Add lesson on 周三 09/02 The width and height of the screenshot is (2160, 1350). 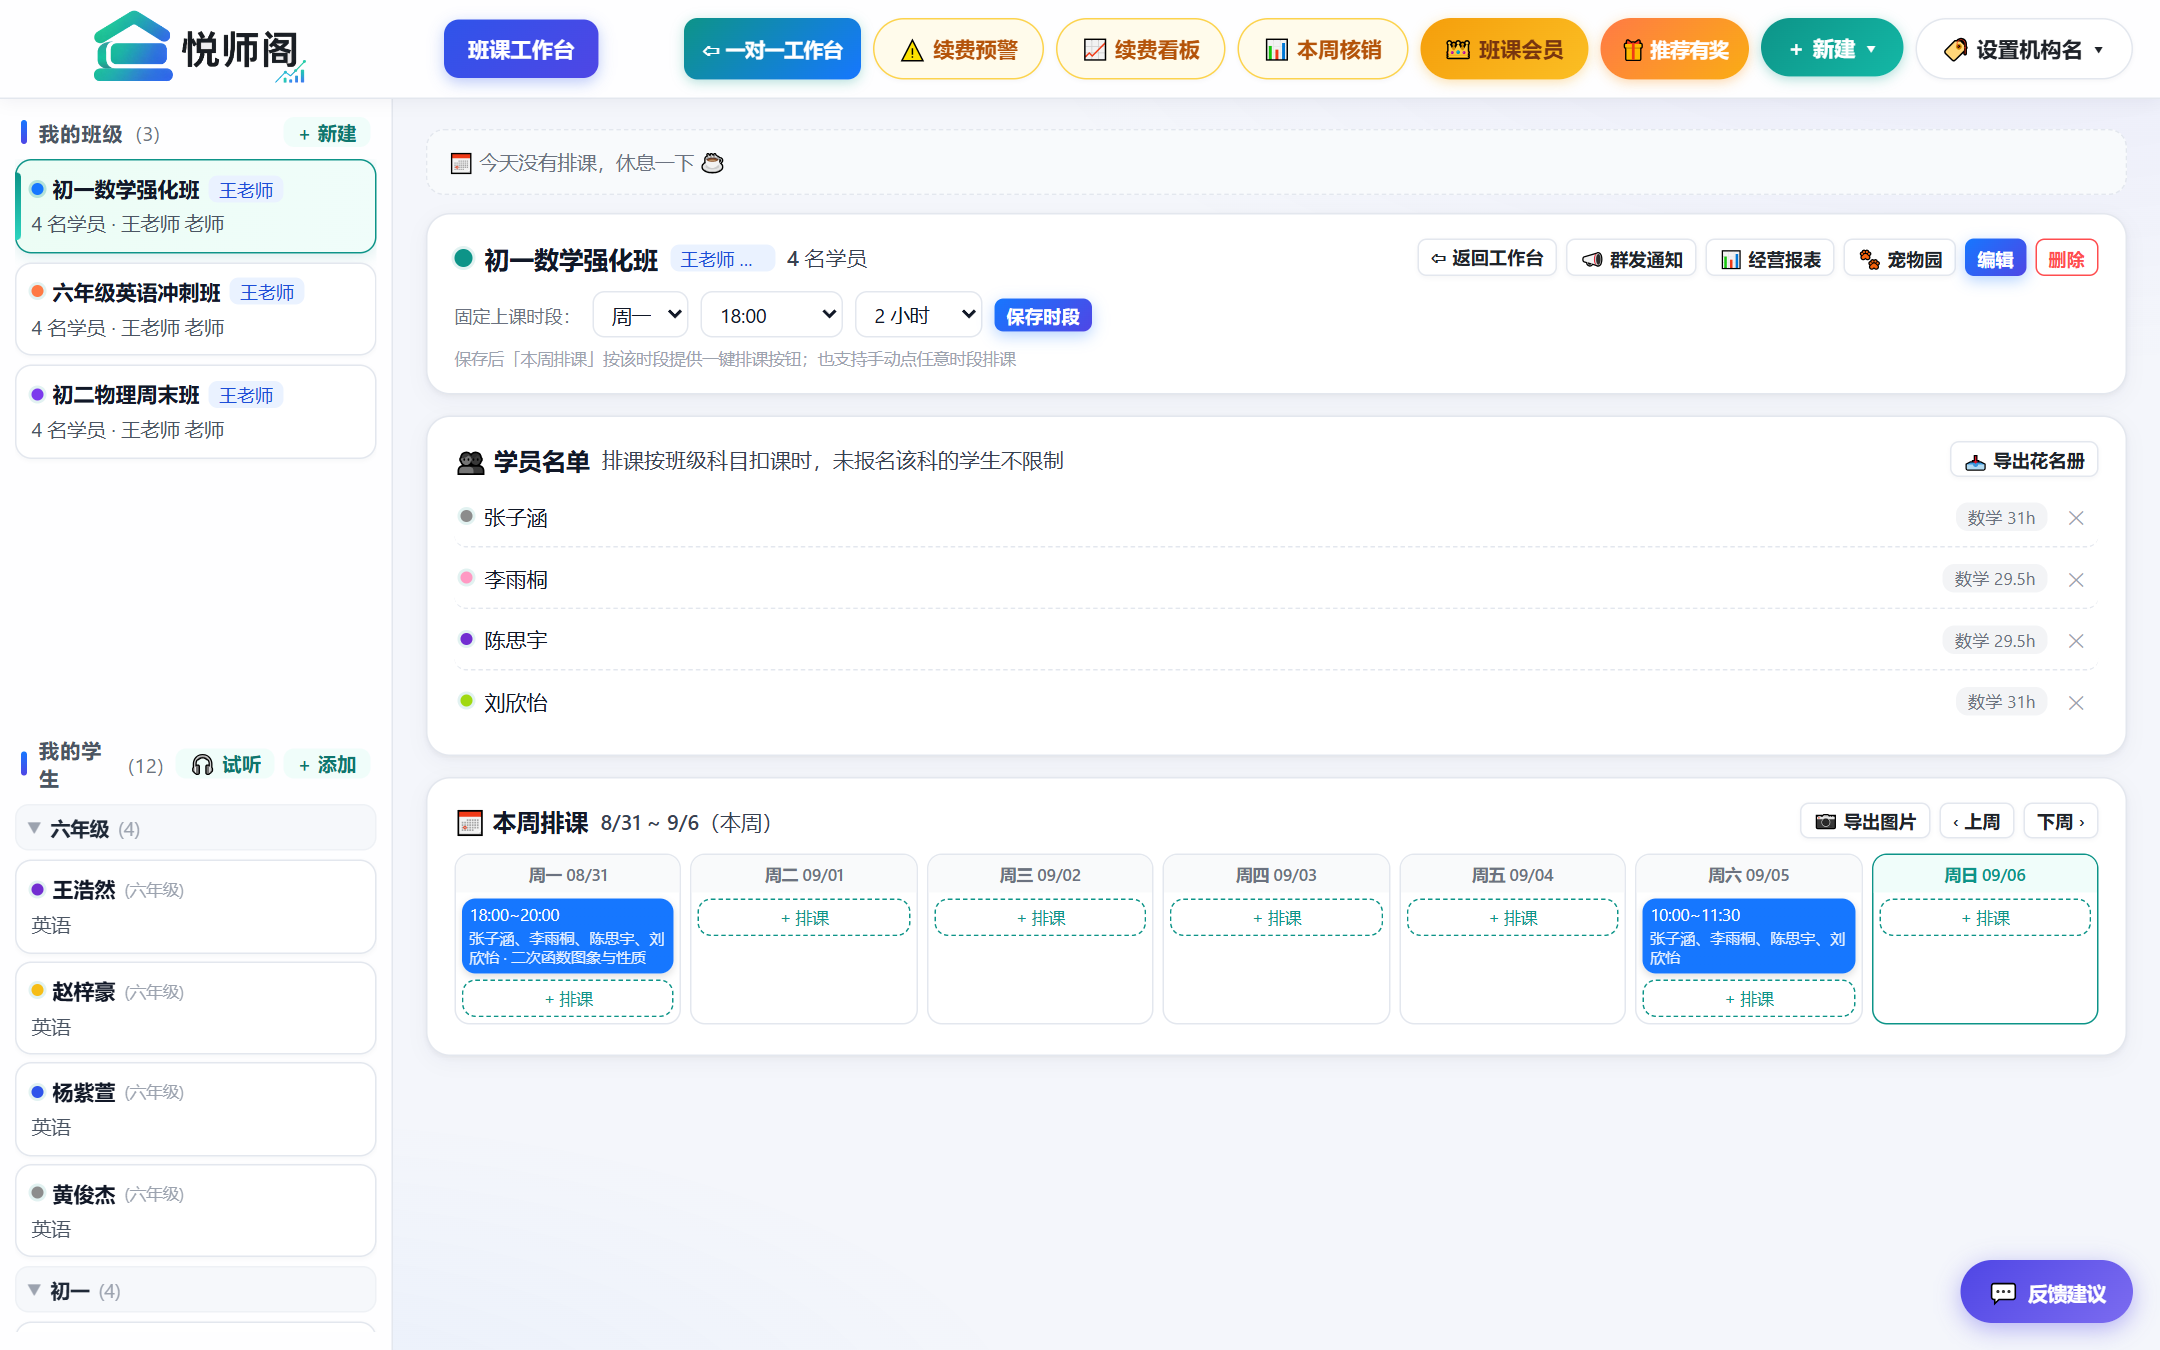click(1040, 917)
